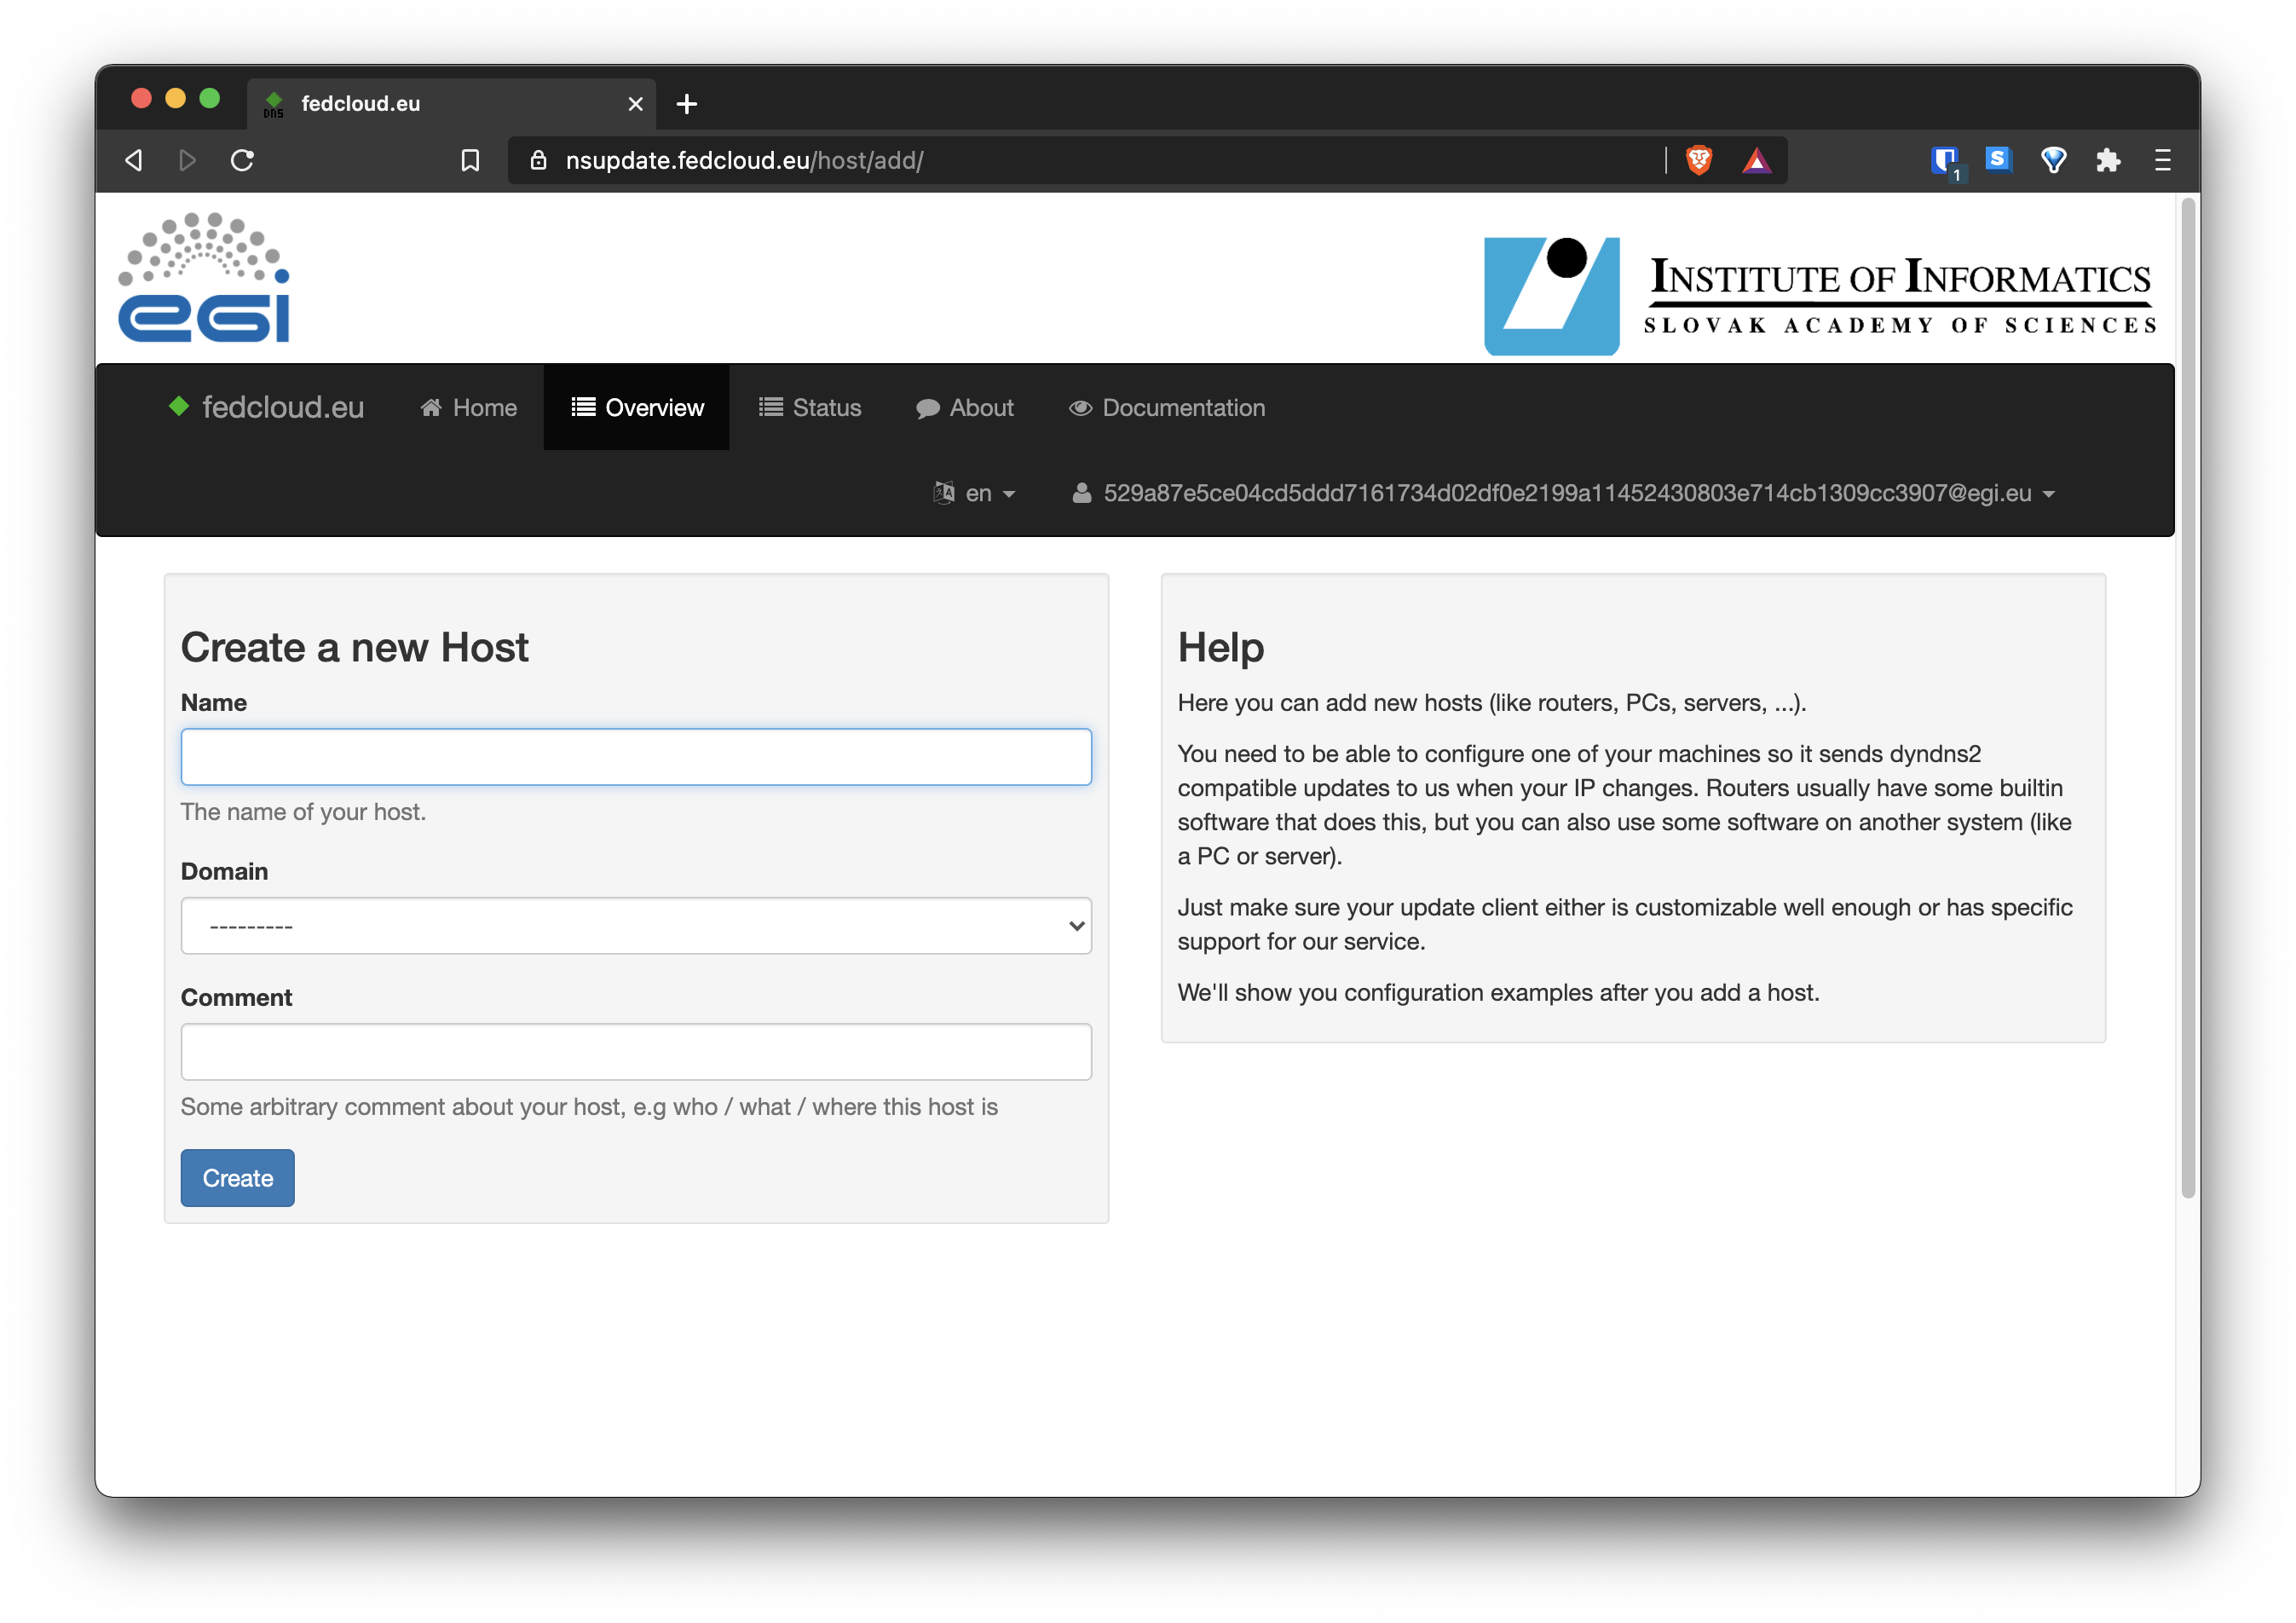The image size is (2296, 1623).
Task: Click the EGI logo image
Action: pyautogui.click(x=205, y=278)
